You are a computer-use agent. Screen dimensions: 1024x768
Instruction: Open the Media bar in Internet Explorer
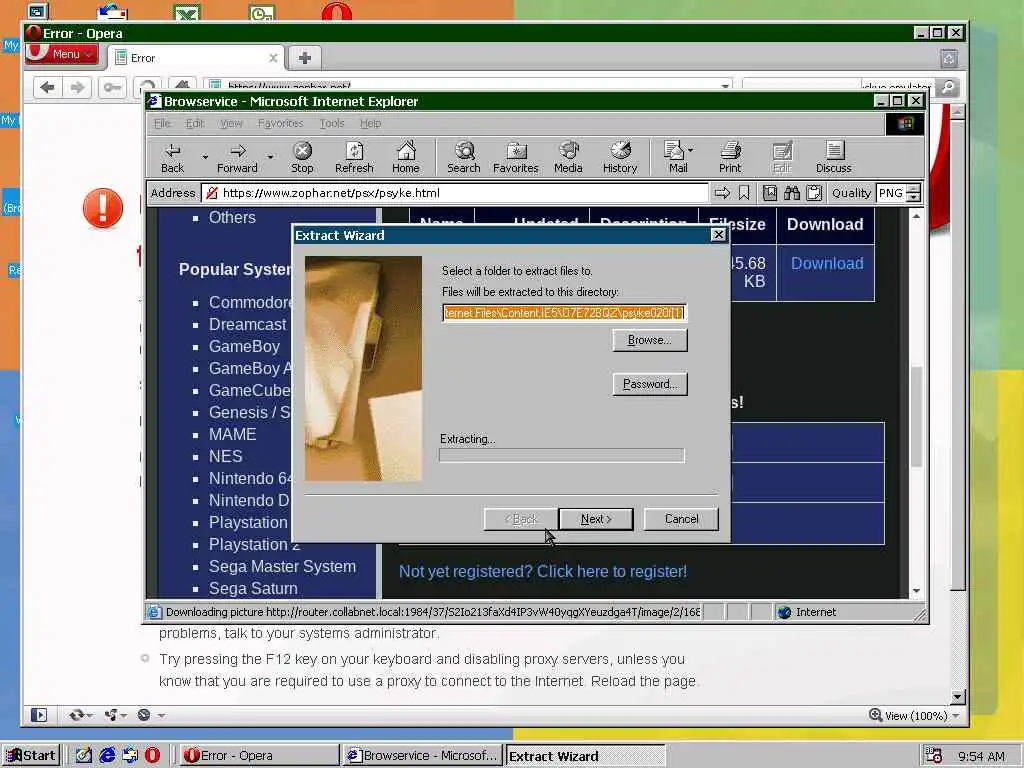point(568,158)
